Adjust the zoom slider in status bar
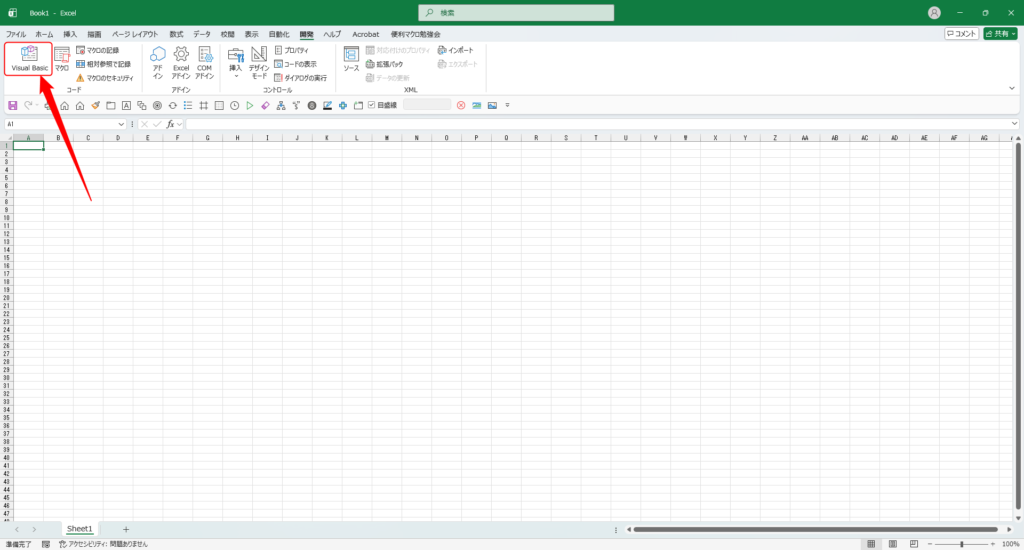 [x=961, y=544]
